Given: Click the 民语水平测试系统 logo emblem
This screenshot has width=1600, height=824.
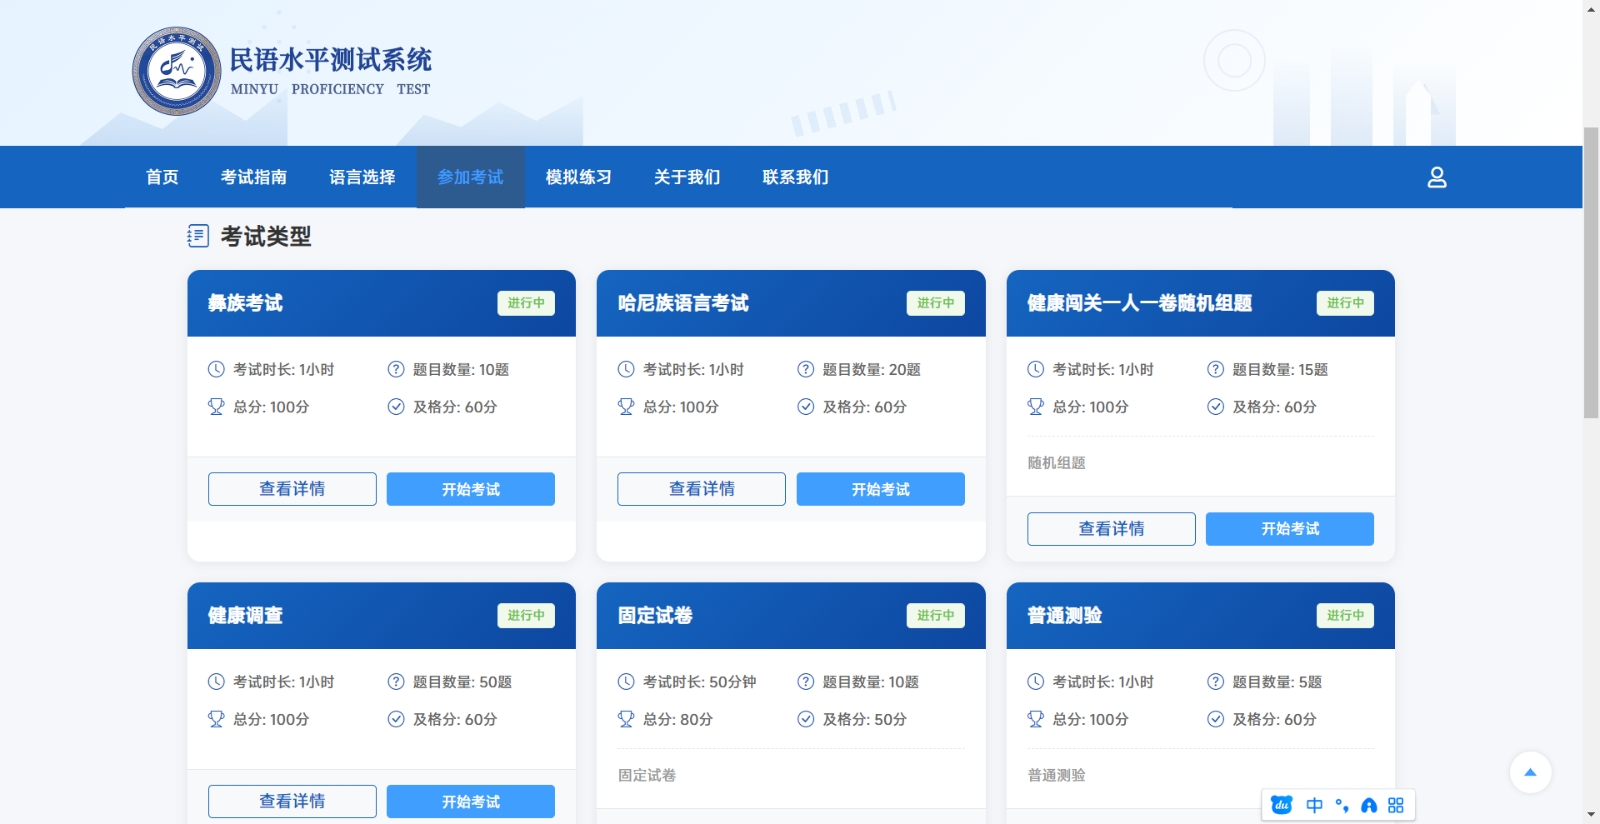Looking at the screenshot, I should click(177, 71).
